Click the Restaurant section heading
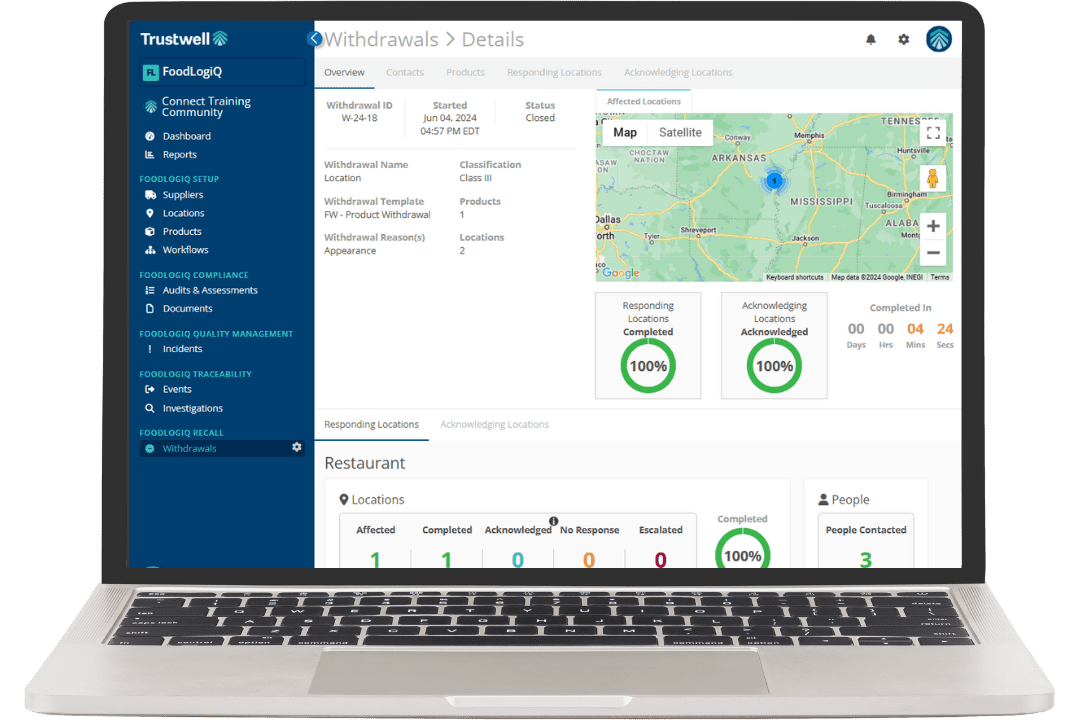 (x=365, y=463)
